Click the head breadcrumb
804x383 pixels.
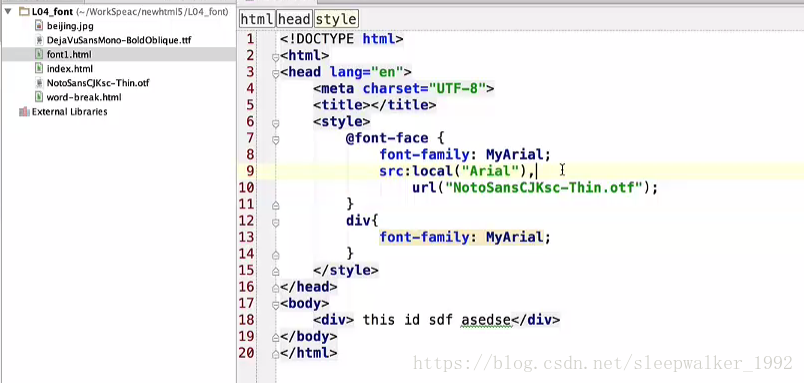click(x=294, y=19)
